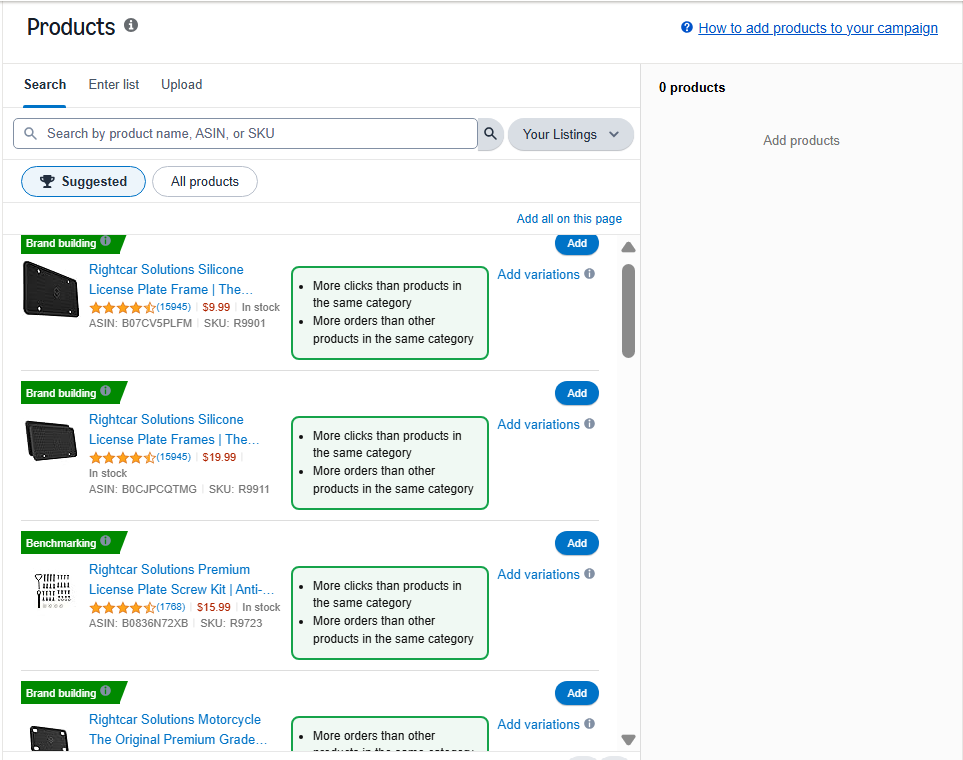This screenshot has height=760, width=963.
Task: Click the trophy icon on Suggested
Action: pyautogui.click(x=47, y=181)
